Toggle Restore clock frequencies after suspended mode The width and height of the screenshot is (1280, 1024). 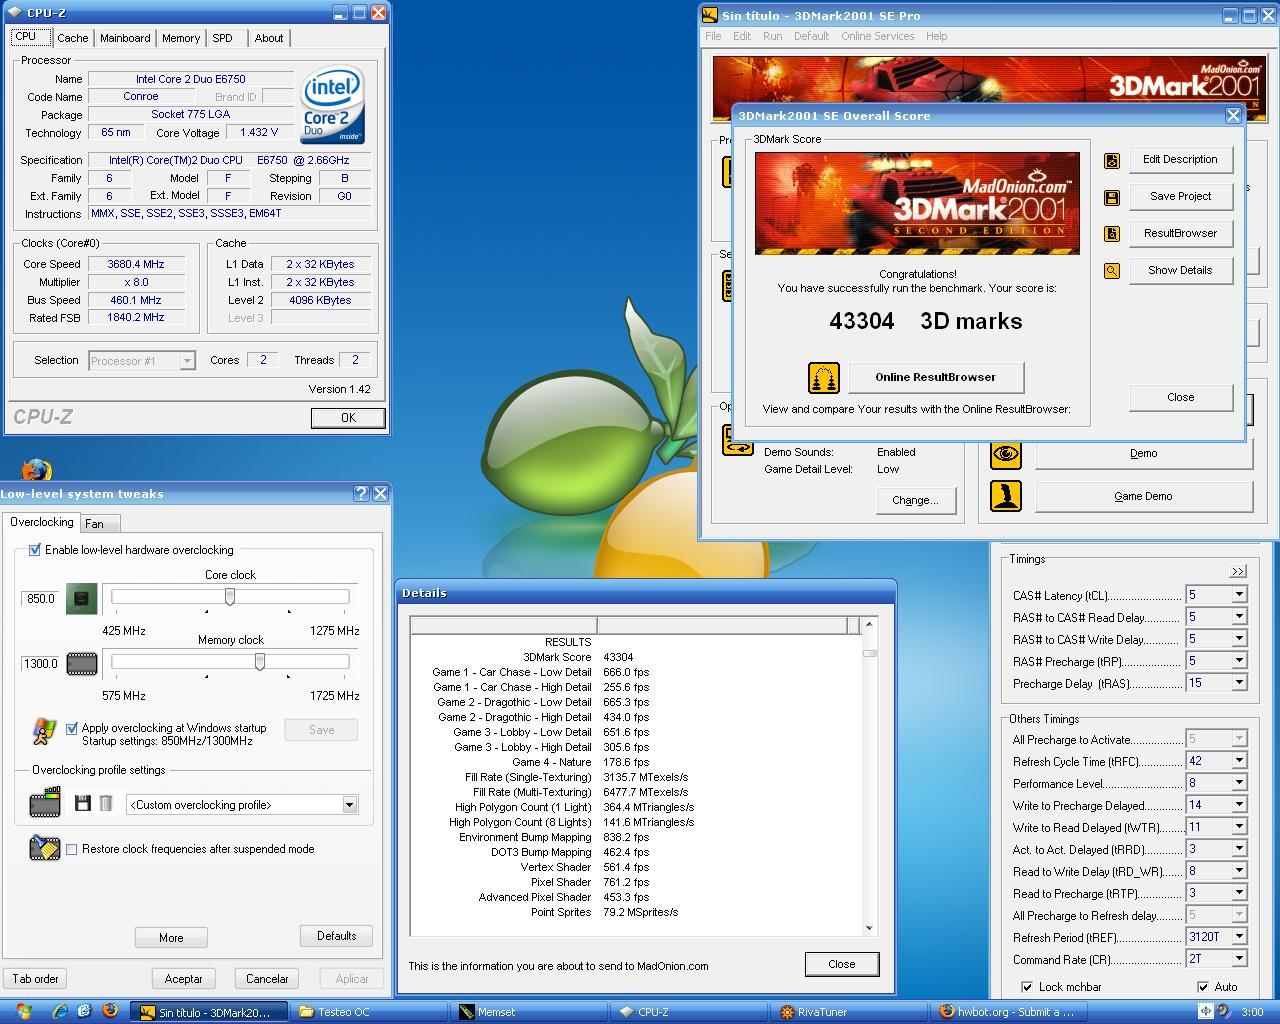tap(71, 849)
